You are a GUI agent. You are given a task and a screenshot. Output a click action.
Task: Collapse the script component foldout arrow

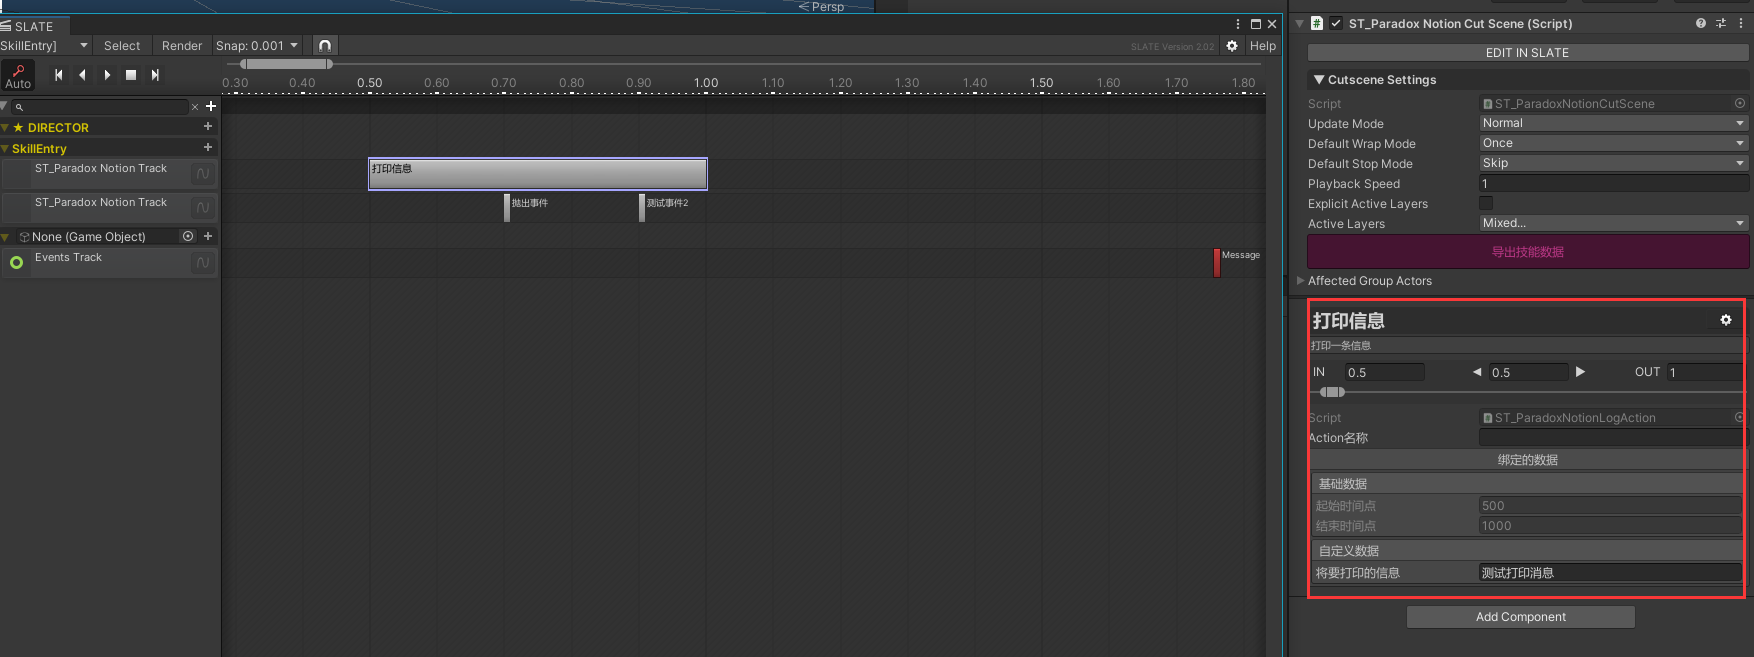point(1299,23)
